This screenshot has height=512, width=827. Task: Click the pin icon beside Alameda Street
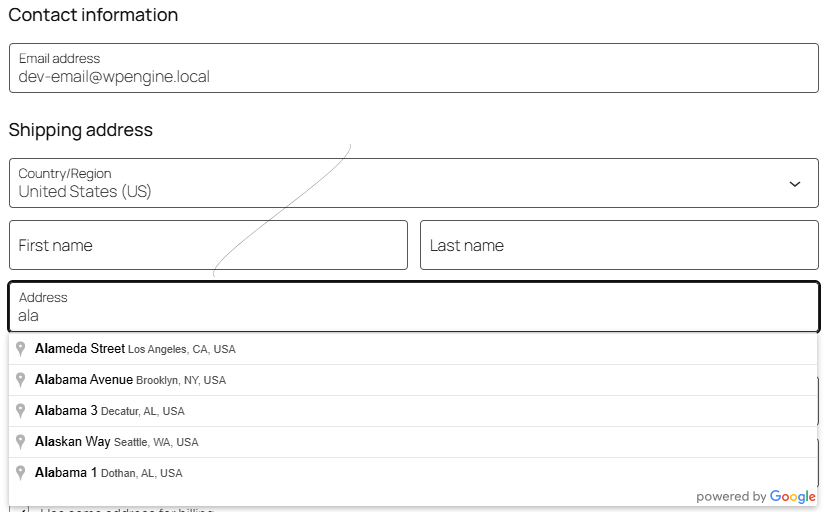coord(21,349)
